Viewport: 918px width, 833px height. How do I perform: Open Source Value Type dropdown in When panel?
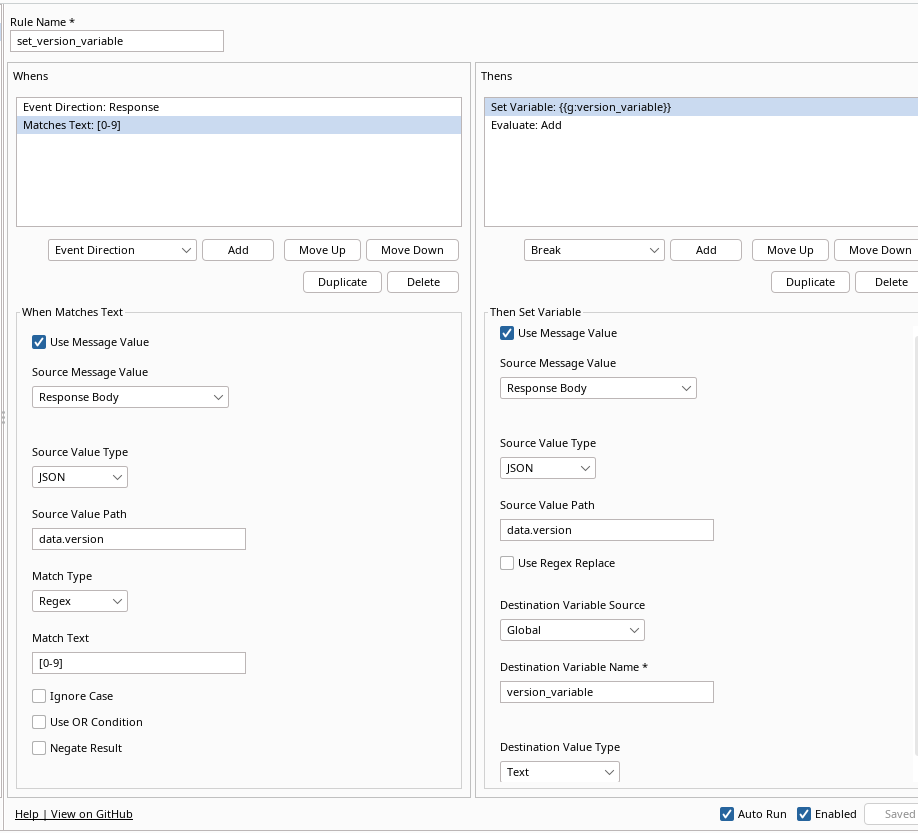[x=80, y=477]
